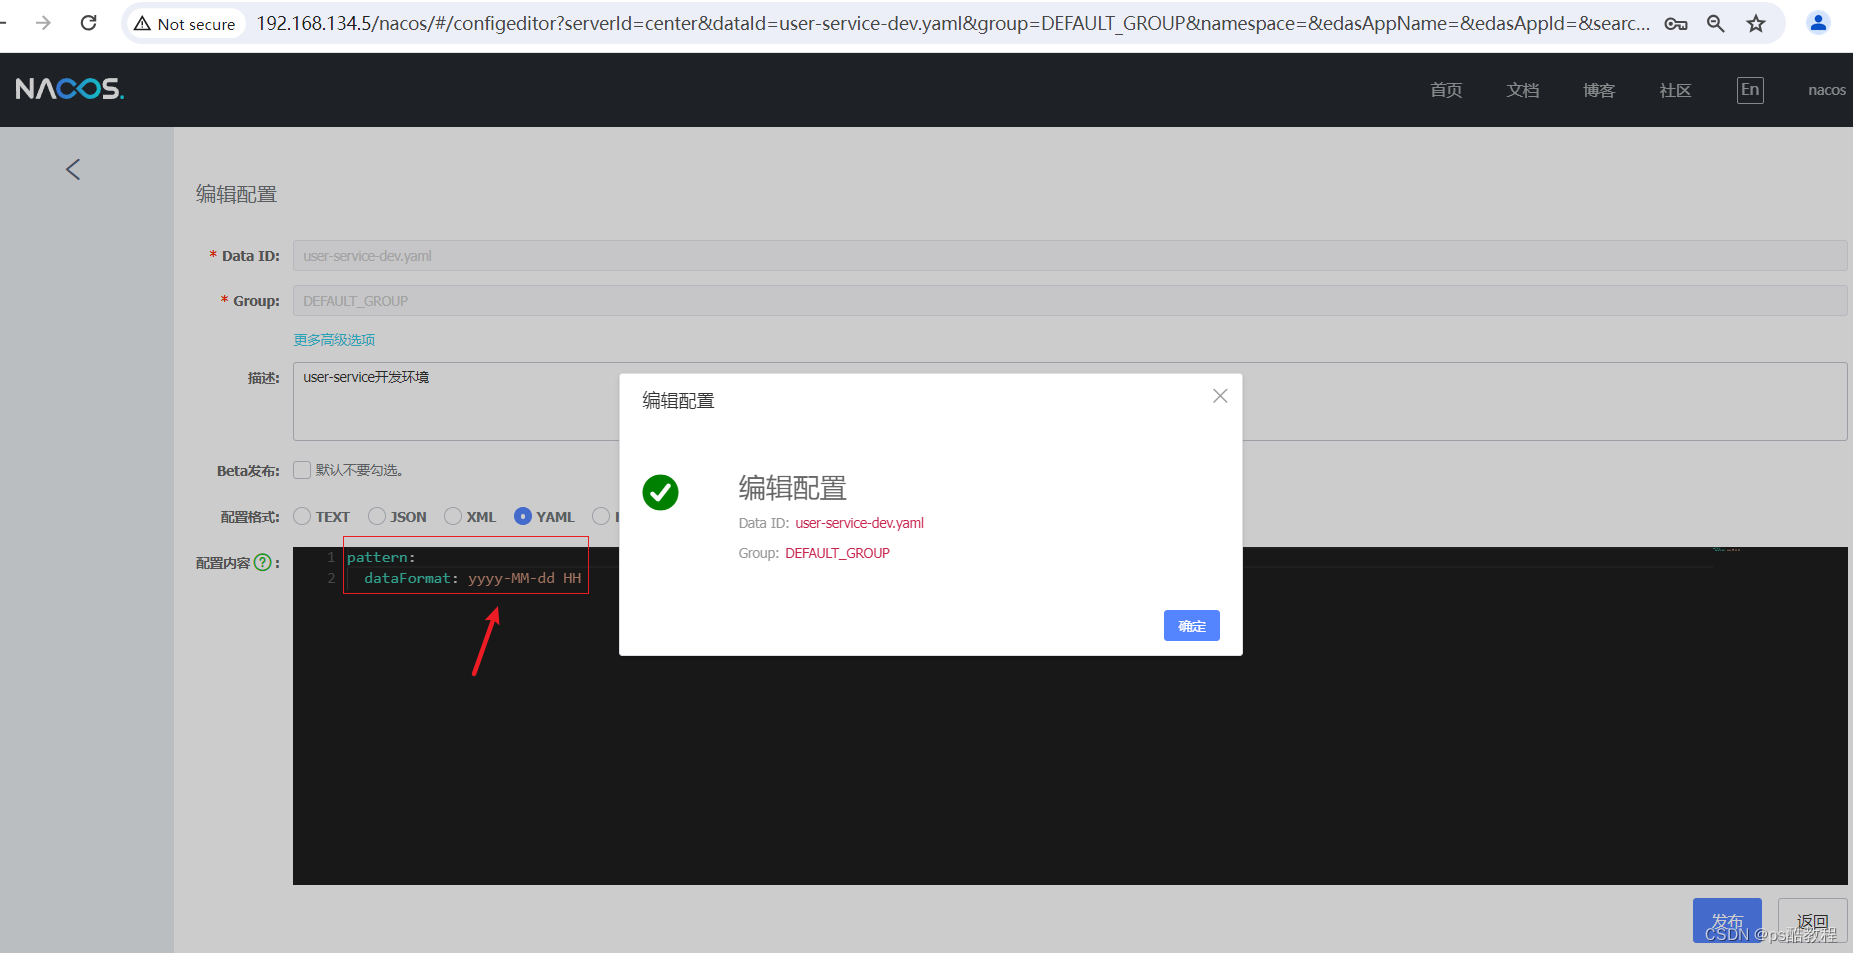
Task: Click the dialog title 编辑配置
Action: pos(678,401)
